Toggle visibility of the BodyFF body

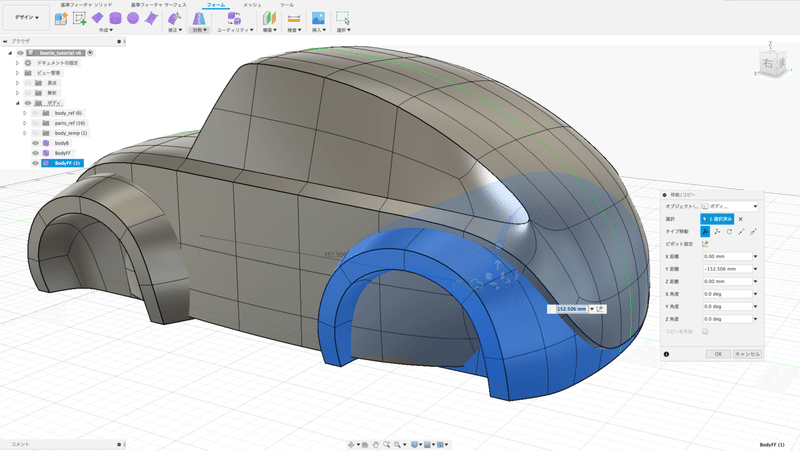point(36,153)
